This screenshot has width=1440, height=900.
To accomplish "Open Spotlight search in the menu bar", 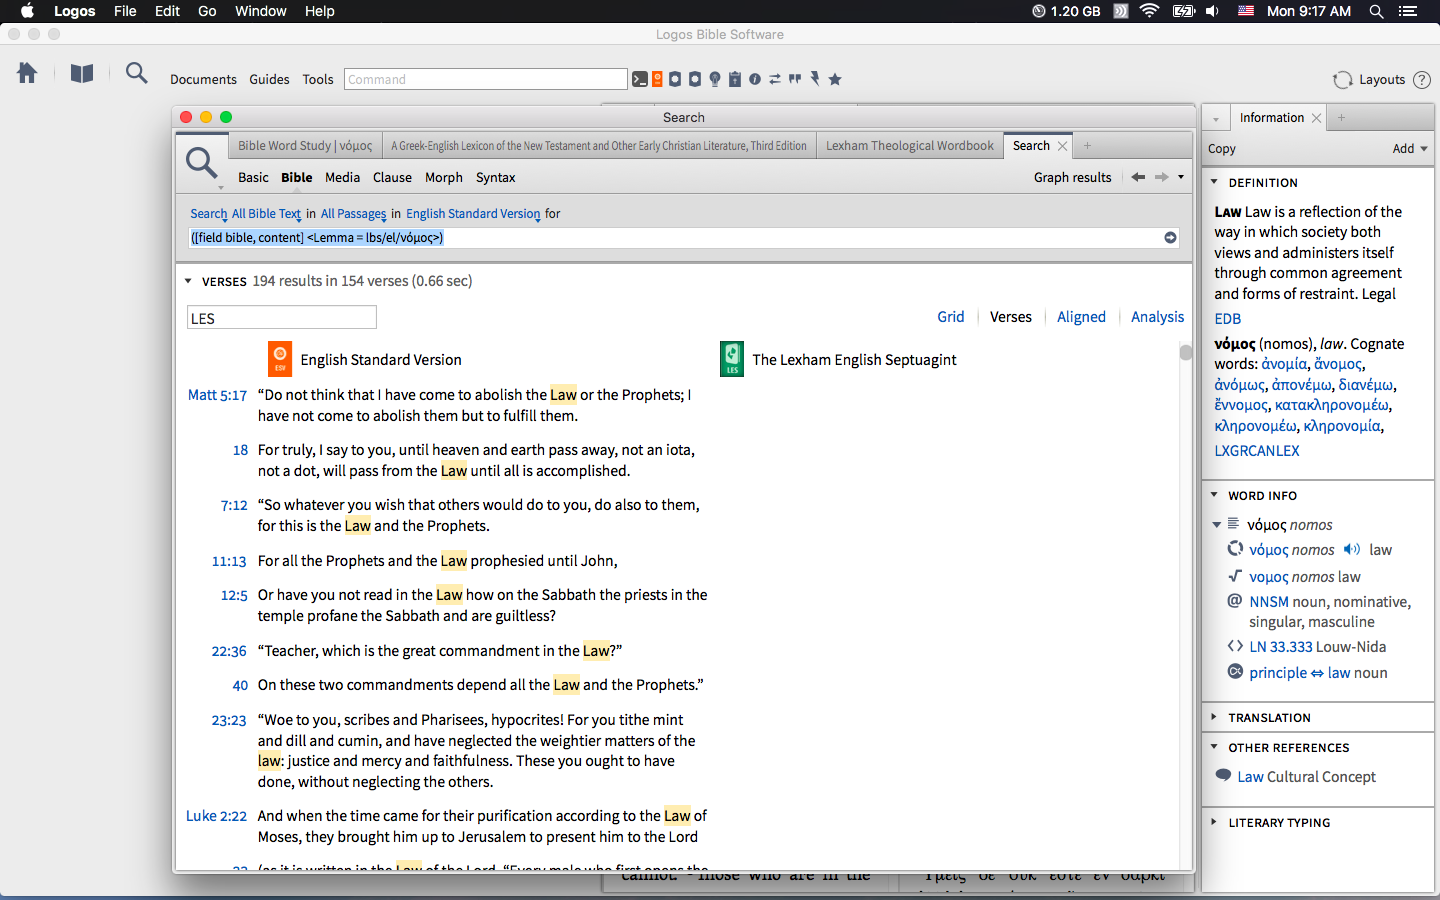I will (x=1376, y=11).
